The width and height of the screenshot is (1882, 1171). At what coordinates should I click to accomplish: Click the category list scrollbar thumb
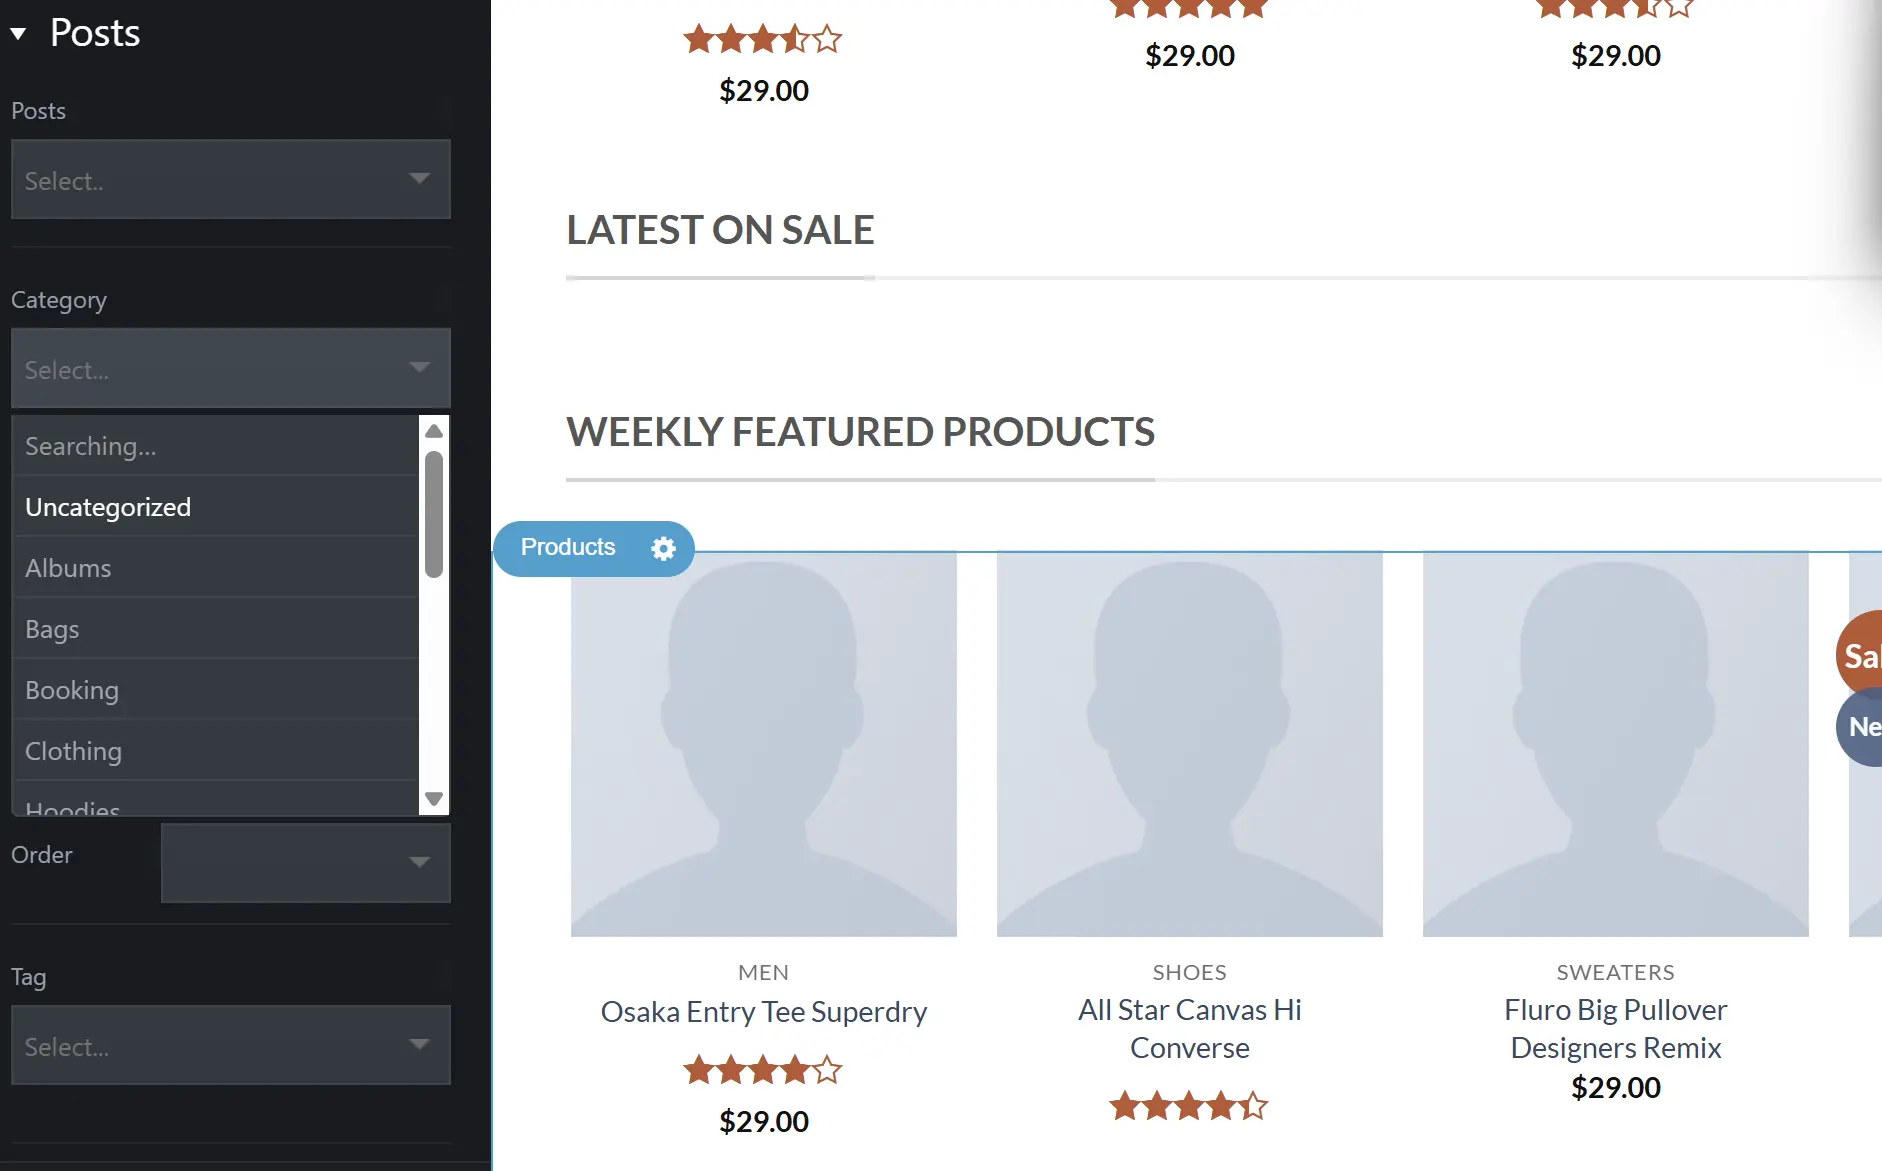click(x=434, y=515)
